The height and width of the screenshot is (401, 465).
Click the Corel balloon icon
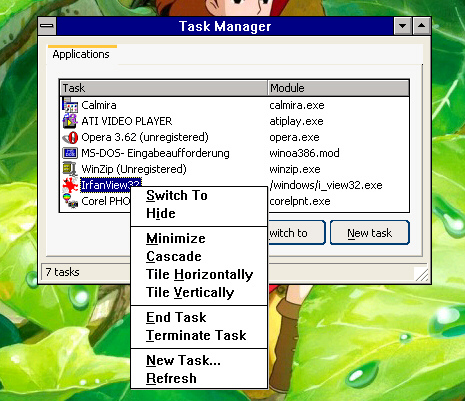coord(70,201)
